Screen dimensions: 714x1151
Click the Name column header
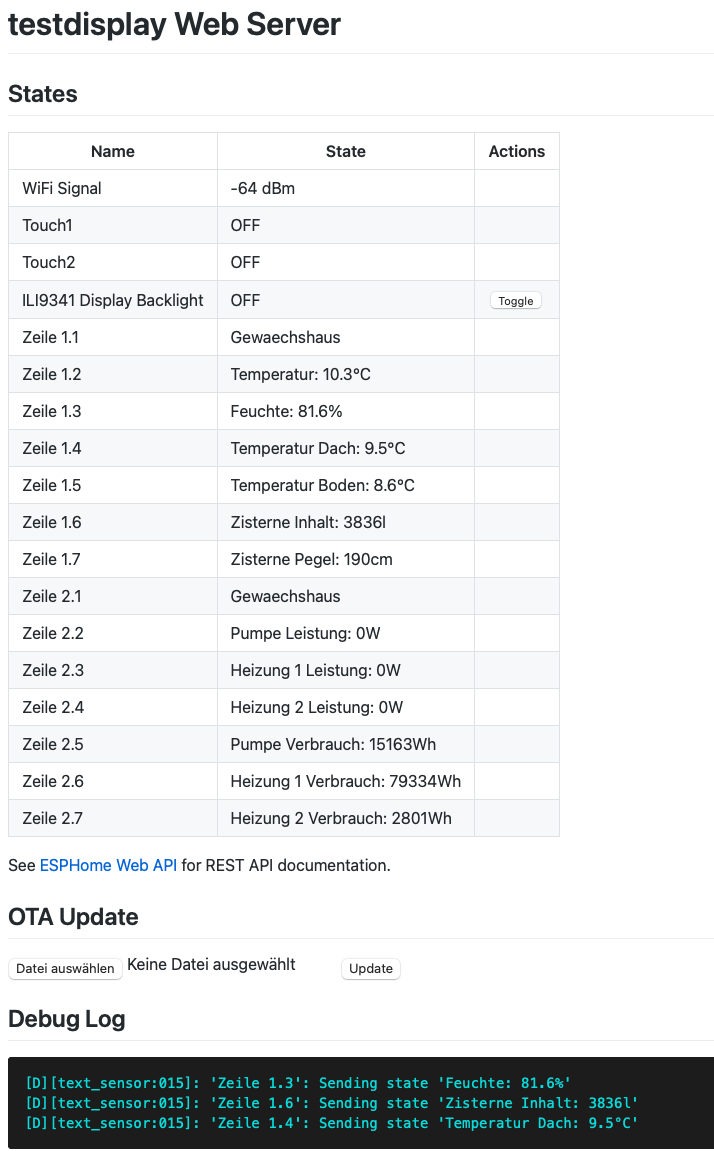pyautogui.click(x=113, y=151)
